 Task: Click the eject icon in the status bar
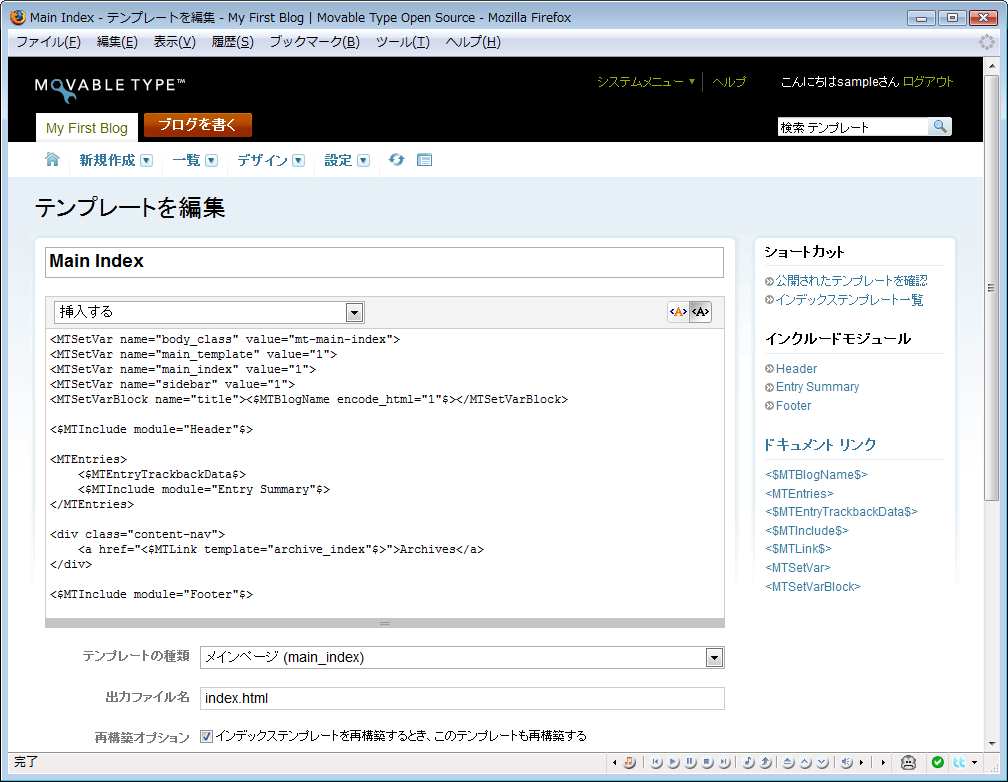click(x=789, y=763)
